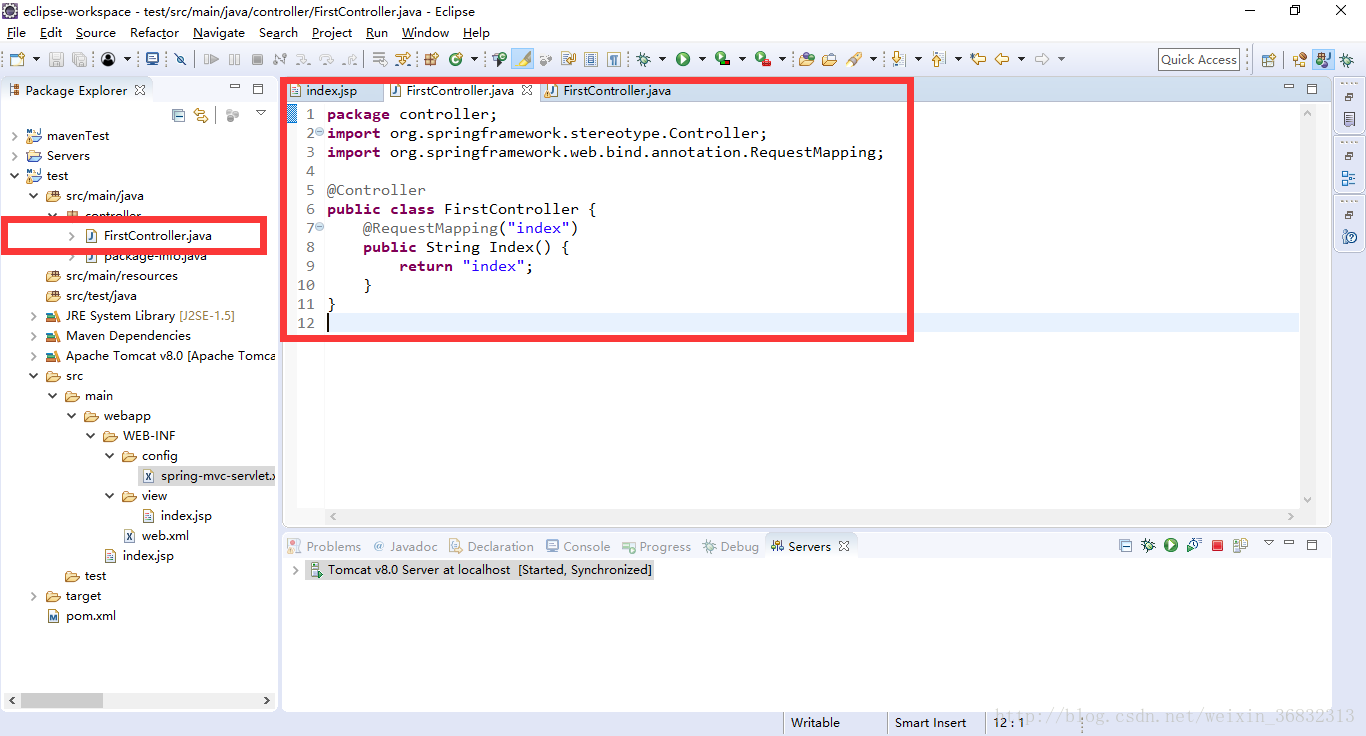Image resolution: width=1366 pixels, height=736 pixels.
Task: Click the Back navigation arrow
Action: pyautogui.click(x=1001, y=60)
